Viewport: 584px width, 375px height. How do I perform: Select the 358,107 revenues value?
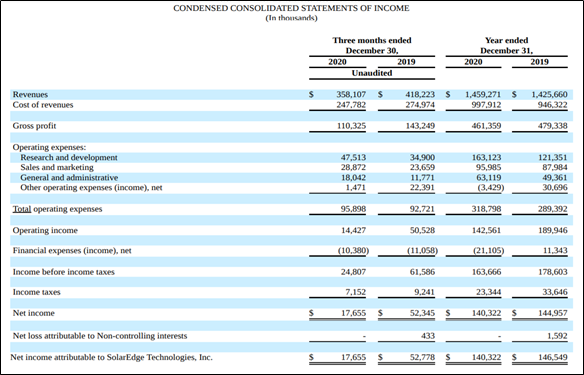click(x=351, y=95)
